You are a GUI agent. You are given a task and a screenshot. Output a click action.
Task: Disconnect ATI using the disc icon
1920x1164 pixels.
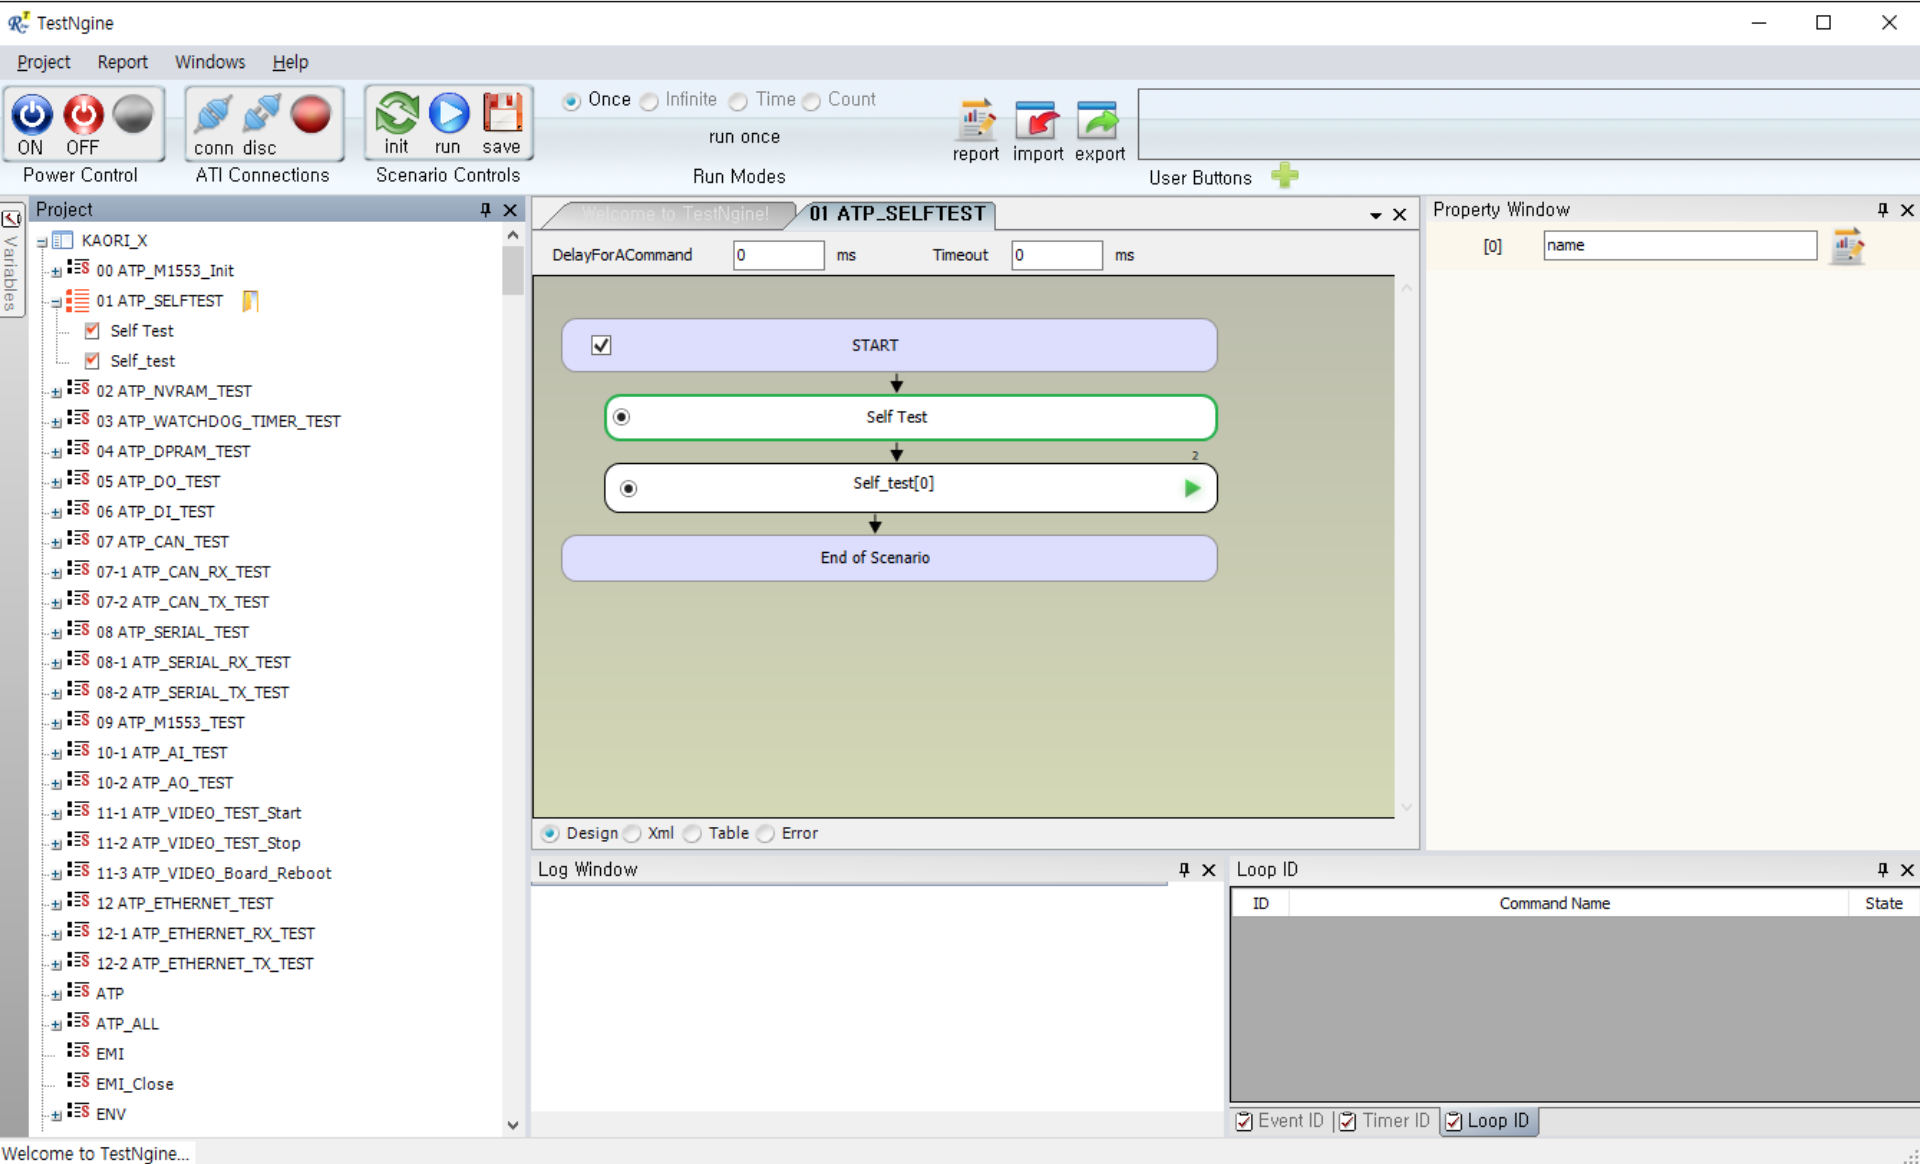pos(261,115)
